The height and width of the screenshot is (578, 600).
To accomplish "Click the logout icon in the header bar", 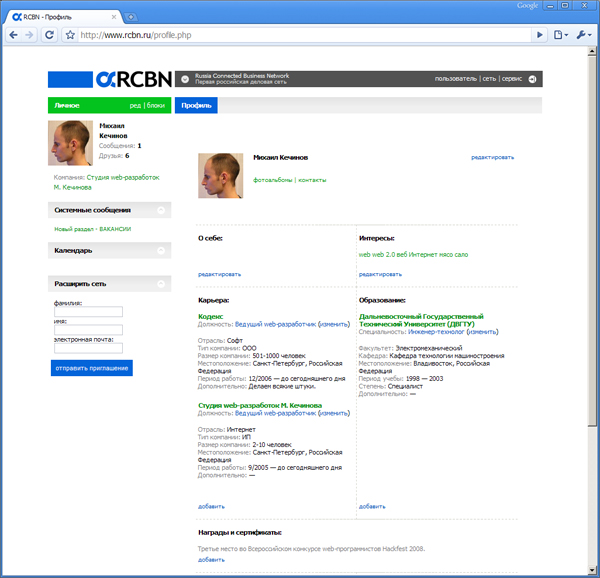I will point(532,79).
